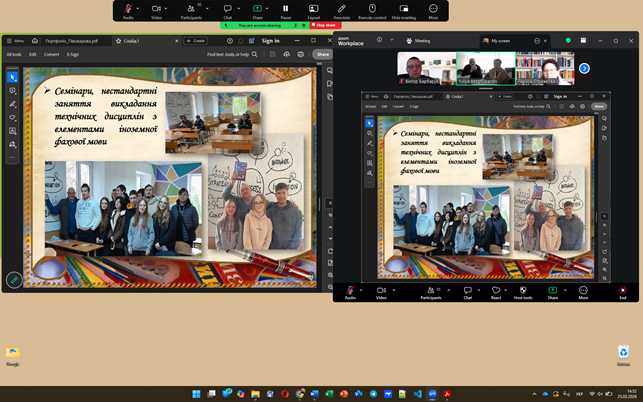
Task: Choose the draw freehand tool in Acrobat
Action: coord(12,118)
